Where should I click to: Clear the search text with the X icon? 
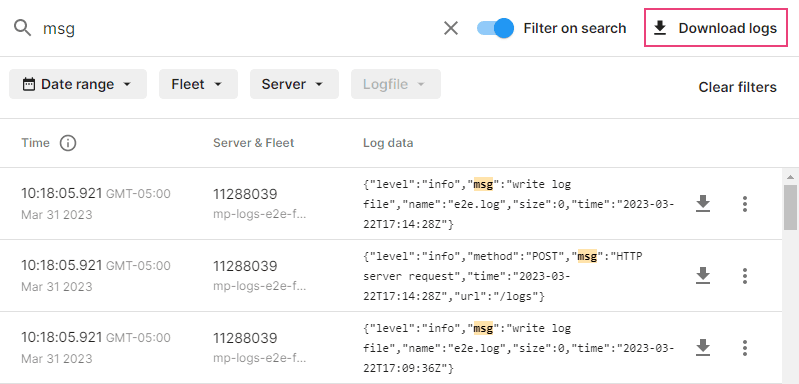pyautogui.click(x=451, y=28)
